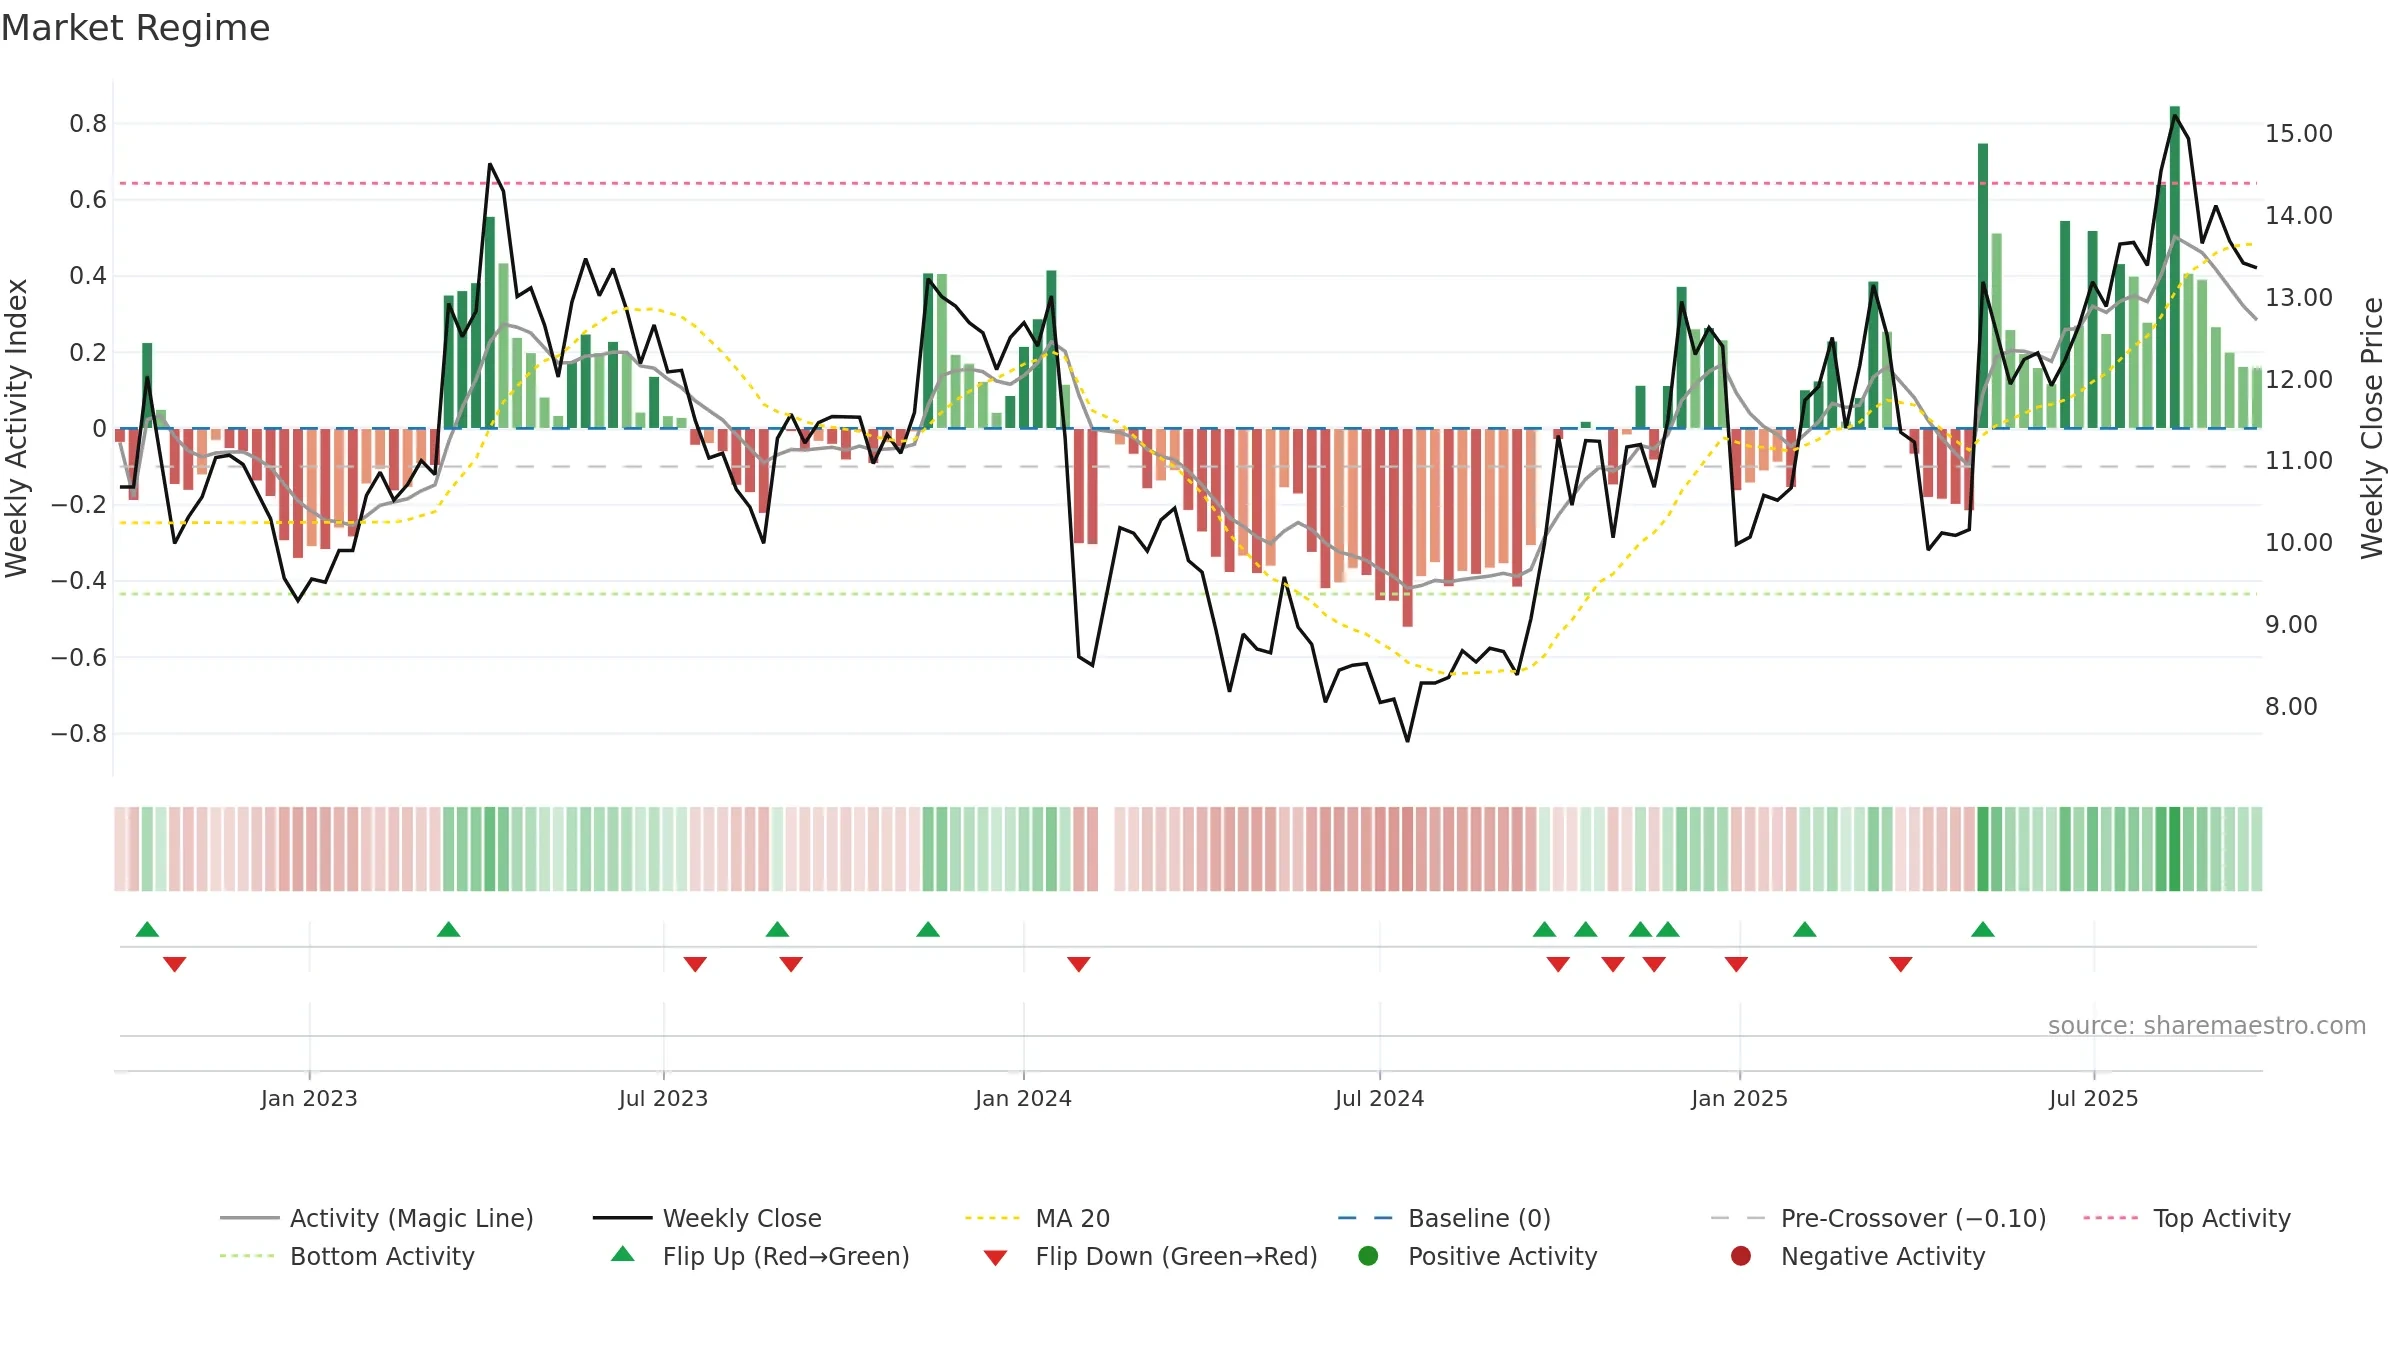This screenshot has width=2400, height=1350.
Task: Click the red Negative Activity legend dot
Action: coord(1741,1255)
